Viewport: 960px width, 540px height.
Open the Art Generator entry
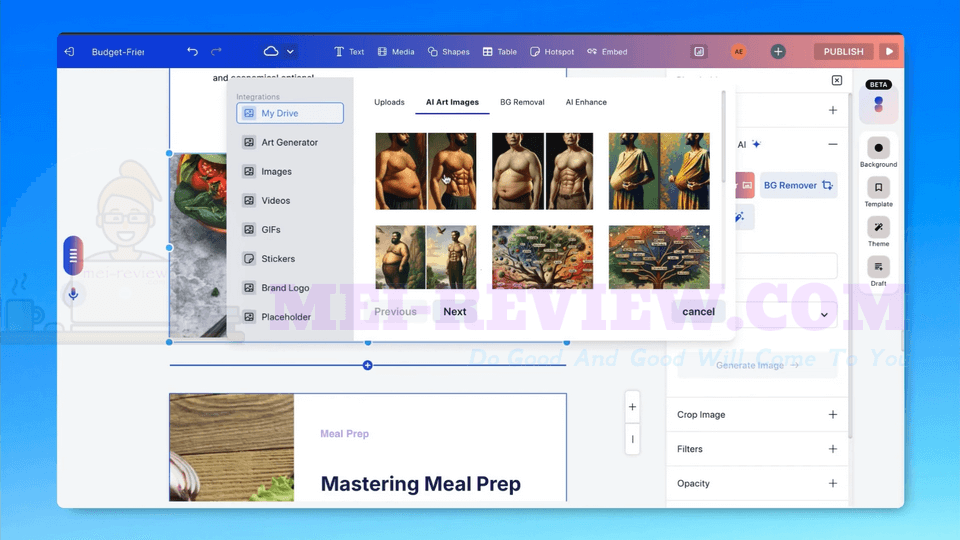[x=290, y=142]
